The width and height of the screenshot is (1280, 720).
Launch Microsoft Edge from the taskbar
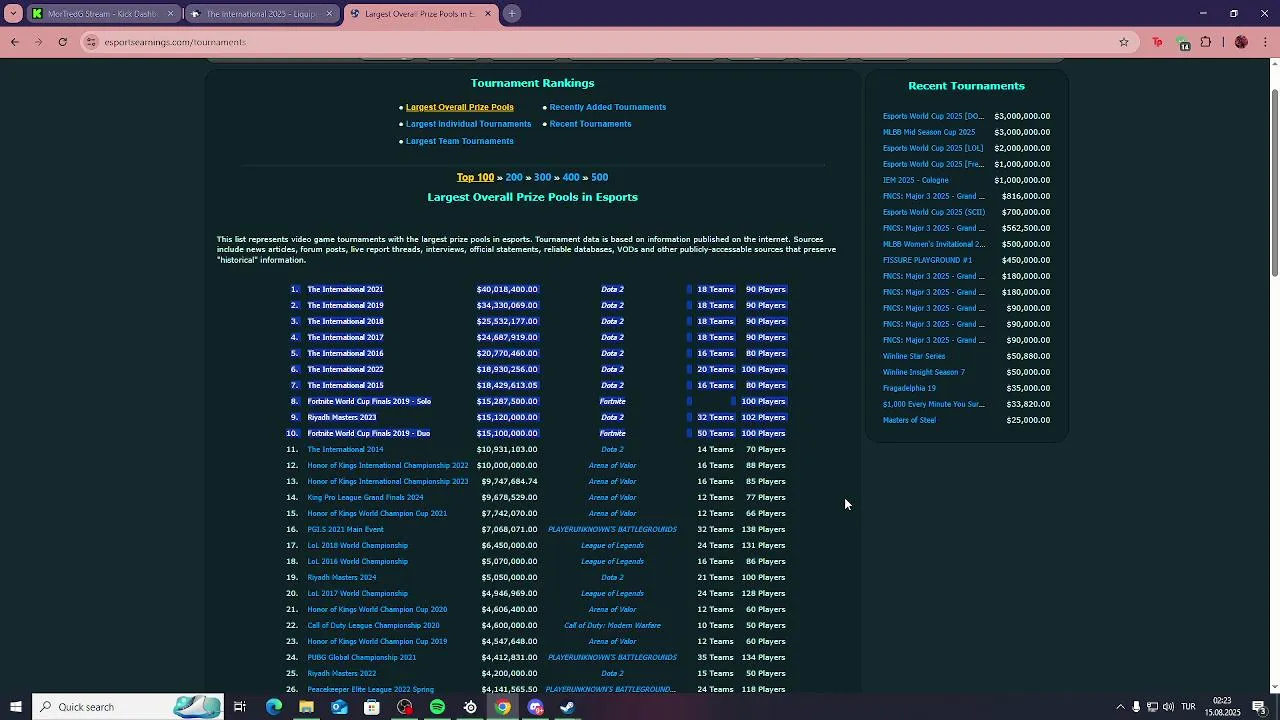[274, 707]
